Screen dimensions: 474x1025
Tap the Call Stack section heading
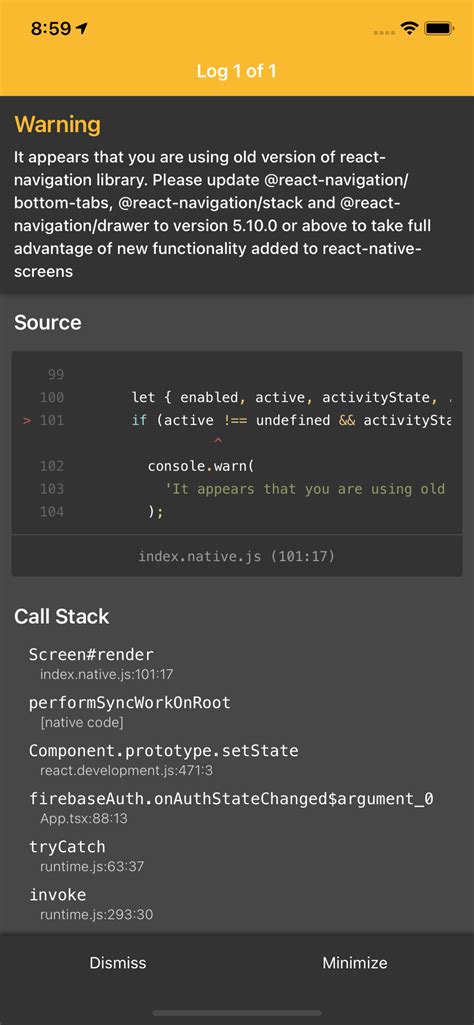tap(61, 616)
